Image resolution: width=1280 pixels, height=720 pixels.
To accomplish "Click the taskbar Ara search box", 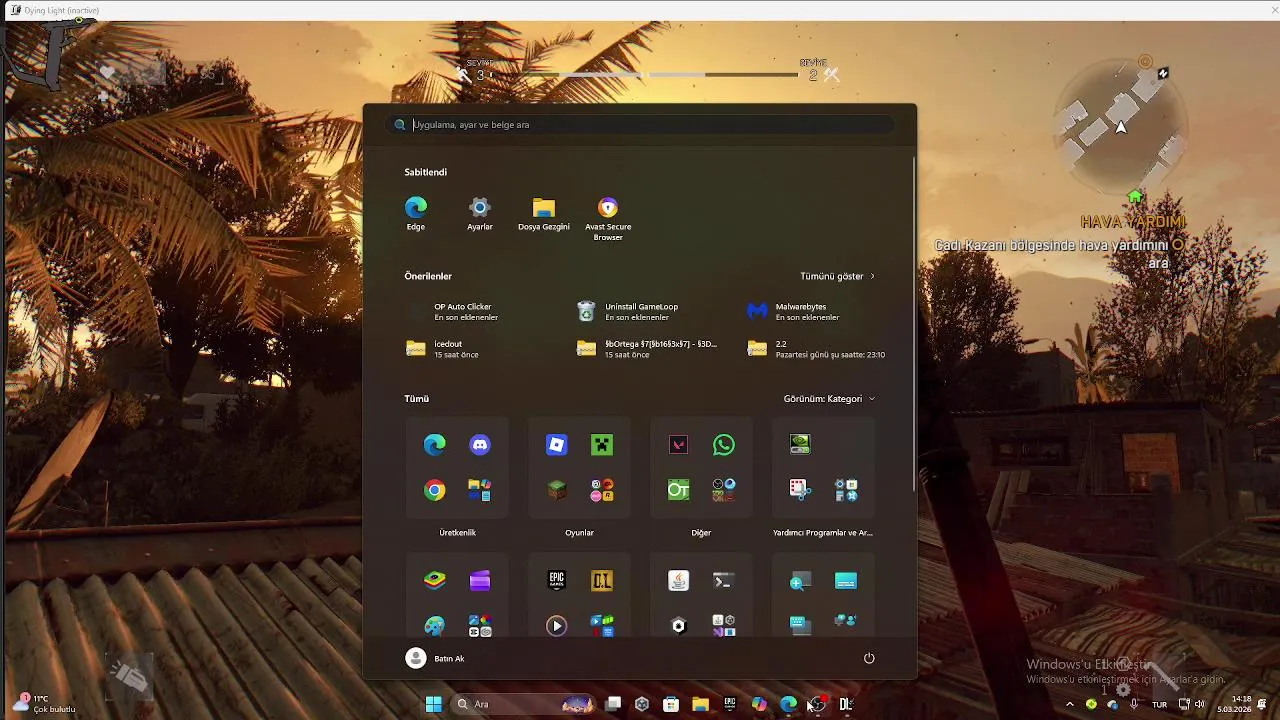I will pyautogui.click(x=525, y=704).
